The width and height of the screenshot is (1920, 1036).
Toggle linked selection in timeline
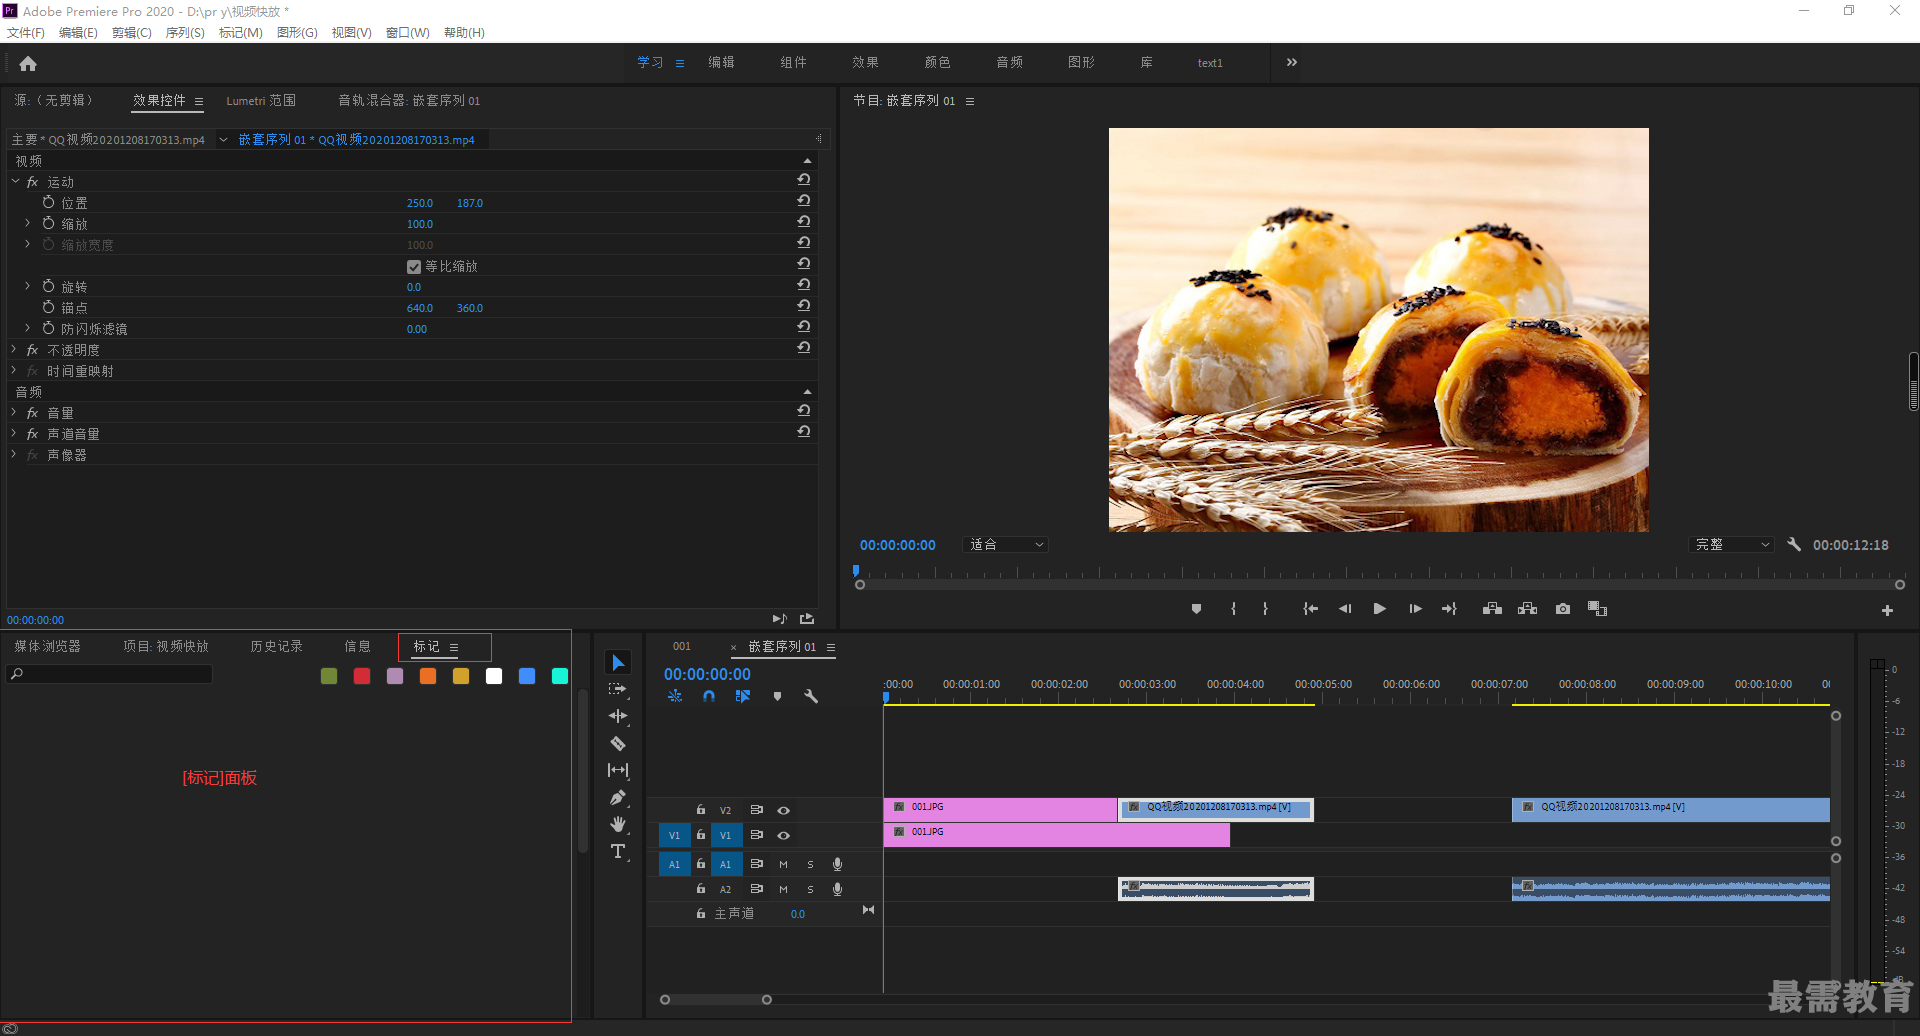click(743, 696)
